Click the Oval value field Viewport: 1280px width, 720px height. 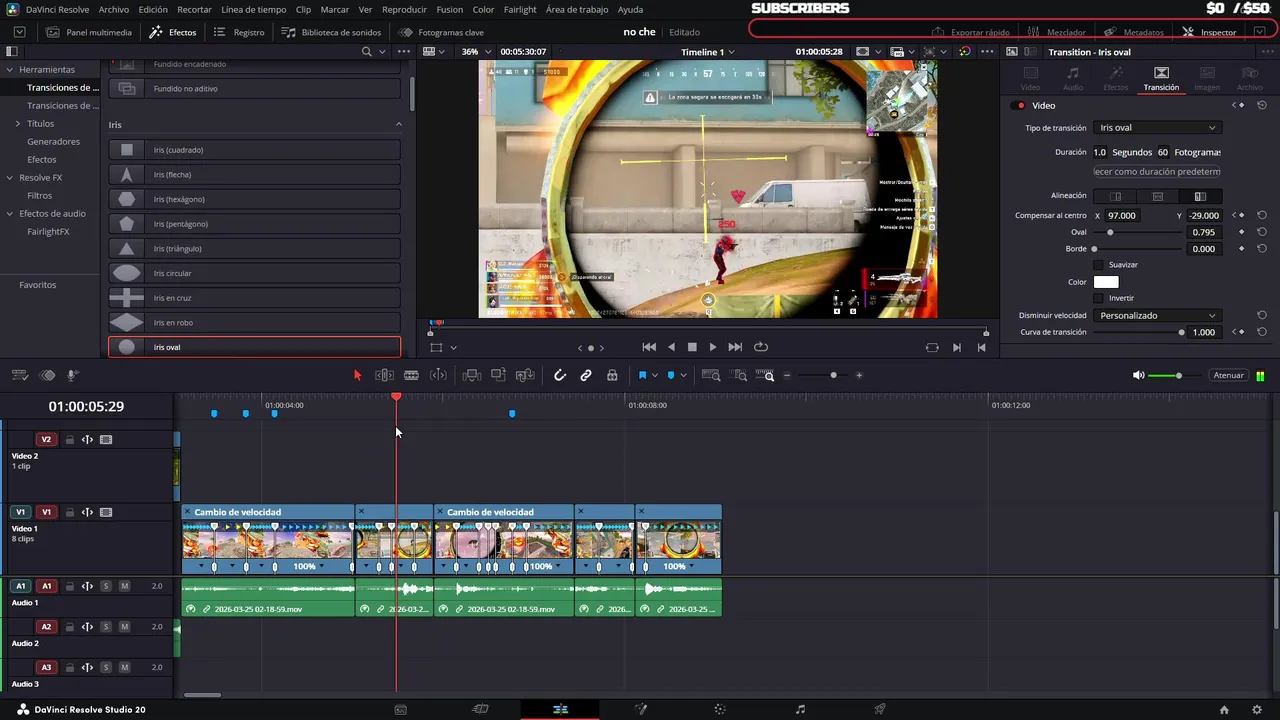point(1204,232)
